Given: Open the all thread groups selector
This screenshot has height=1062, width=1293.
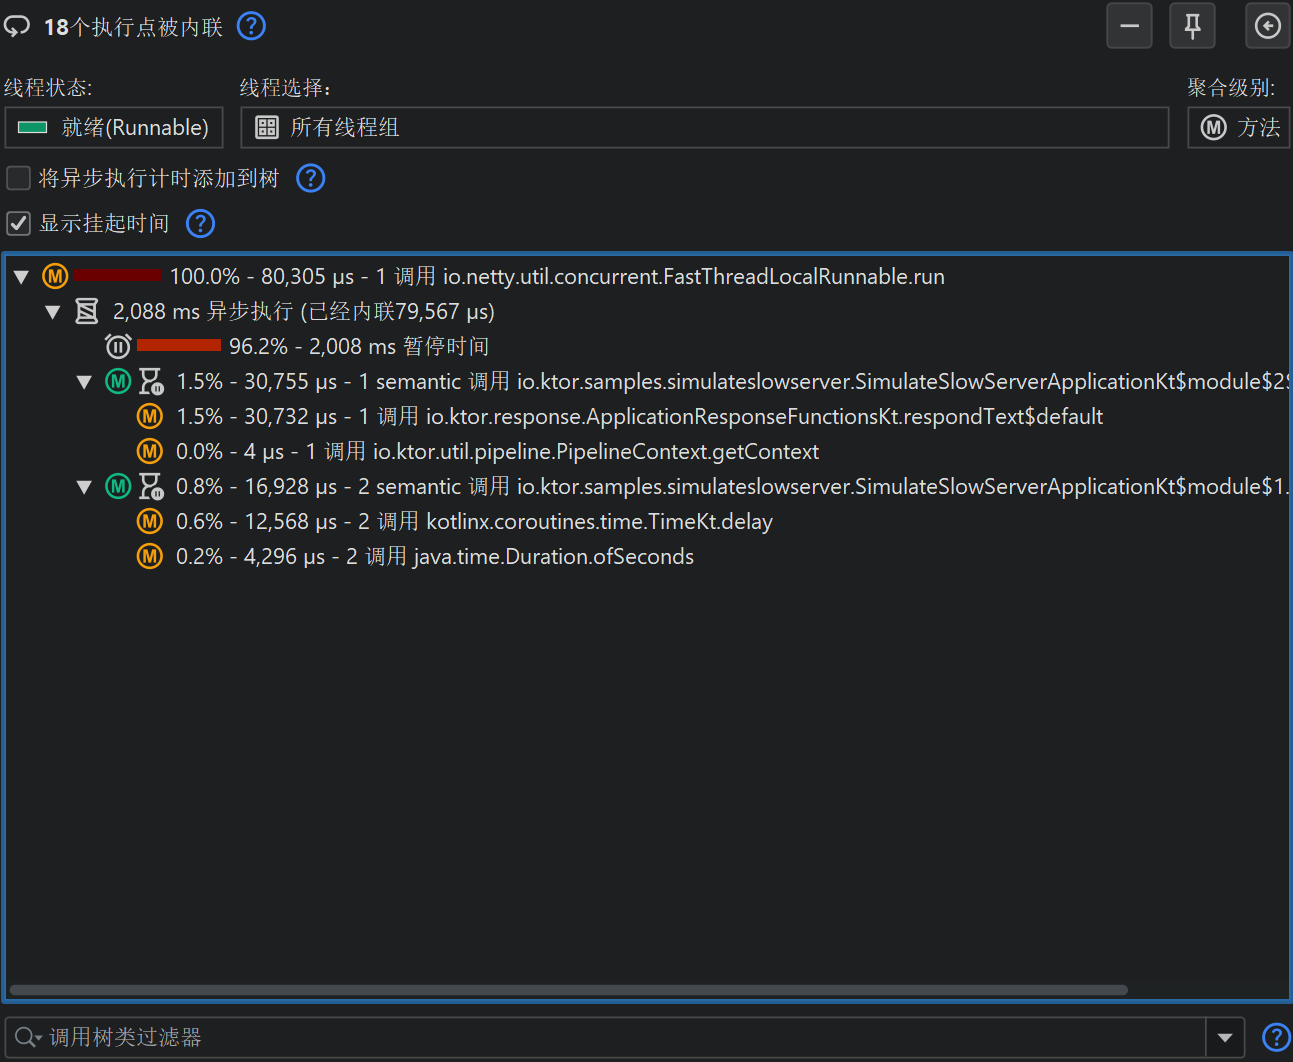Looking at the screenshot, I should click(x=704, y=128).
